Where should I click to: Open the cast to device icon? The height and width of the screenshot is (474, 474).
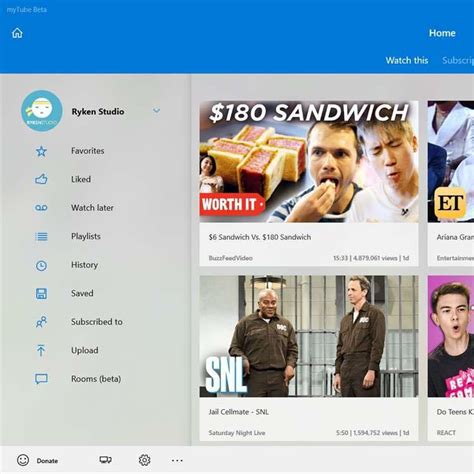(x=106, y=460)
